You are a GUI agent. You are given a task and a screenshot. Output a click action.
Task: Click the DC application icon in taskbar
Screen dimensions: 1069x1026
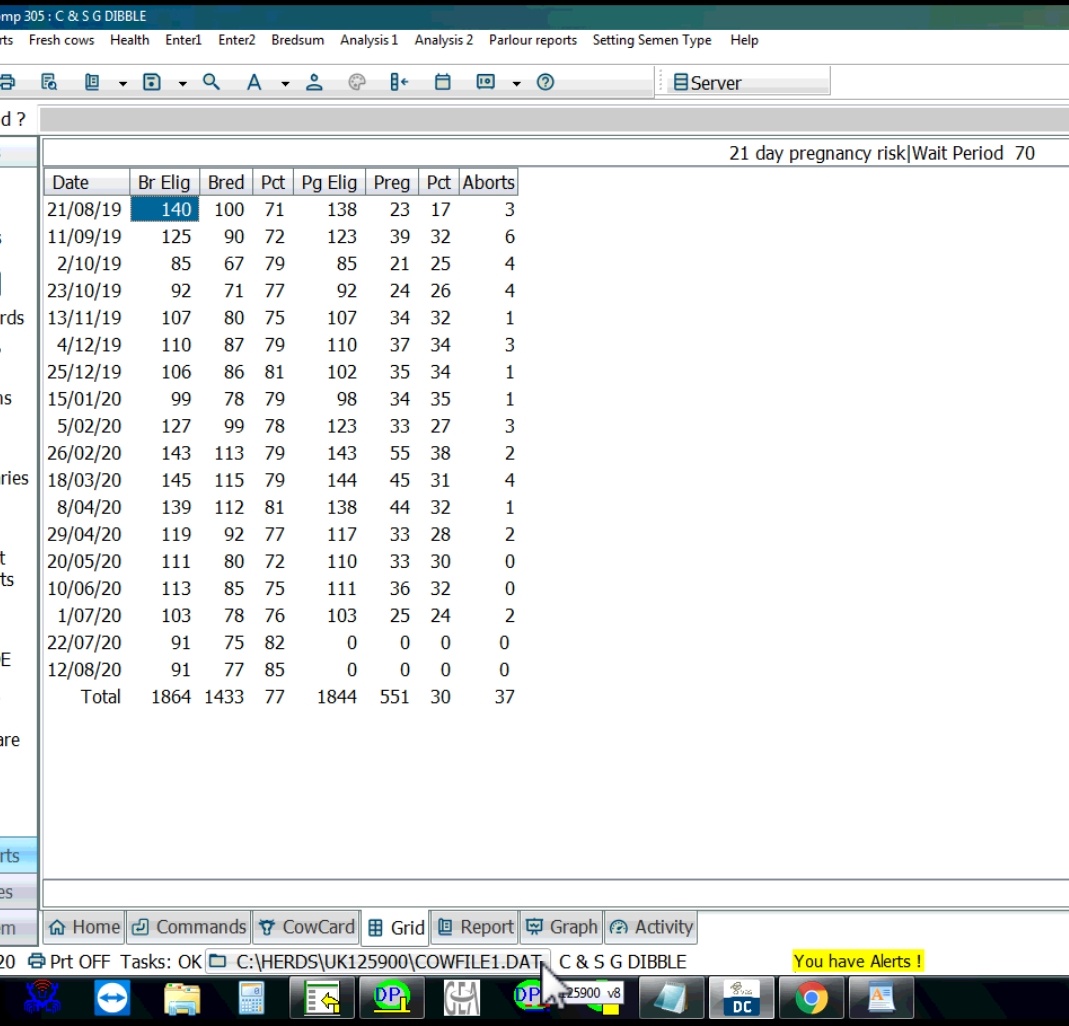[x=741, y=997]
